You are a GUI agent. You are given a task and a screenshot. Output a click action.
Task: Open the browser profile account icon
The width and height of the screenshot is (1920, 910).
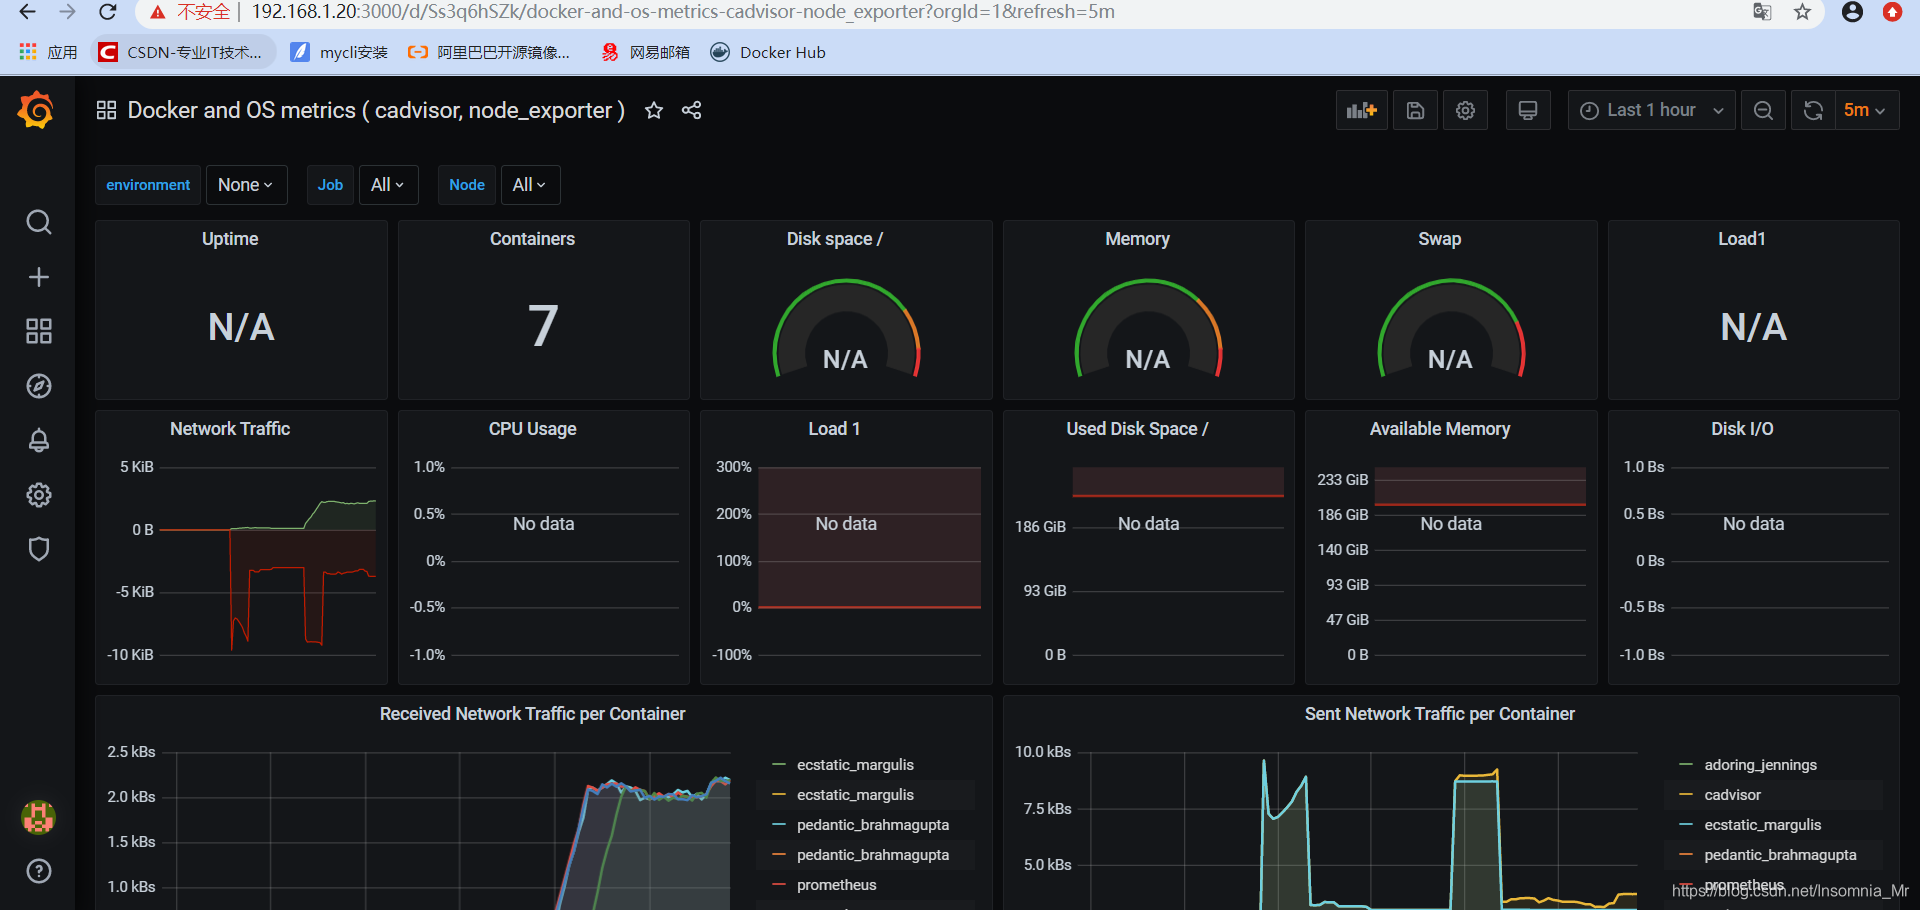pyautogui.click(x=1852, y=12)
